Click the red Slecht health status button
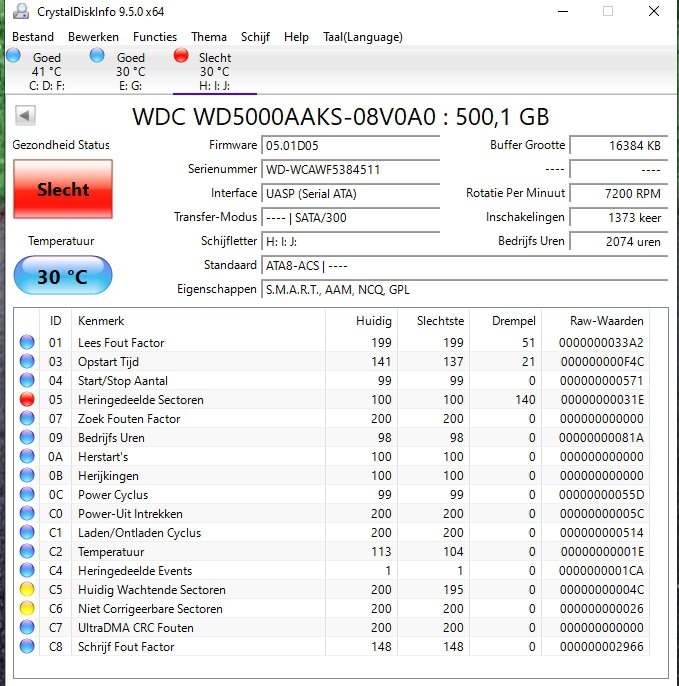Viewport: 679px width, 686px height. point(63,189)
